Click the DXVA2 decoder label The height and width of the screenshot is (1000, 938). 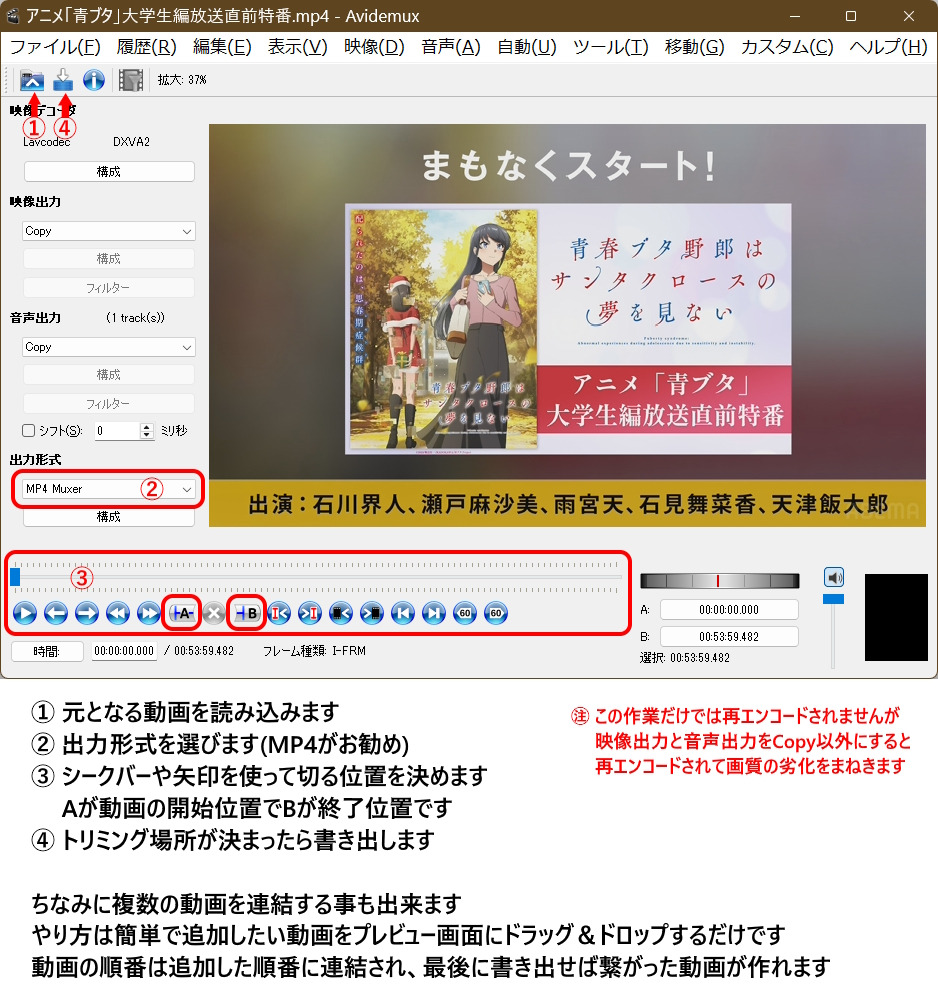131,142
